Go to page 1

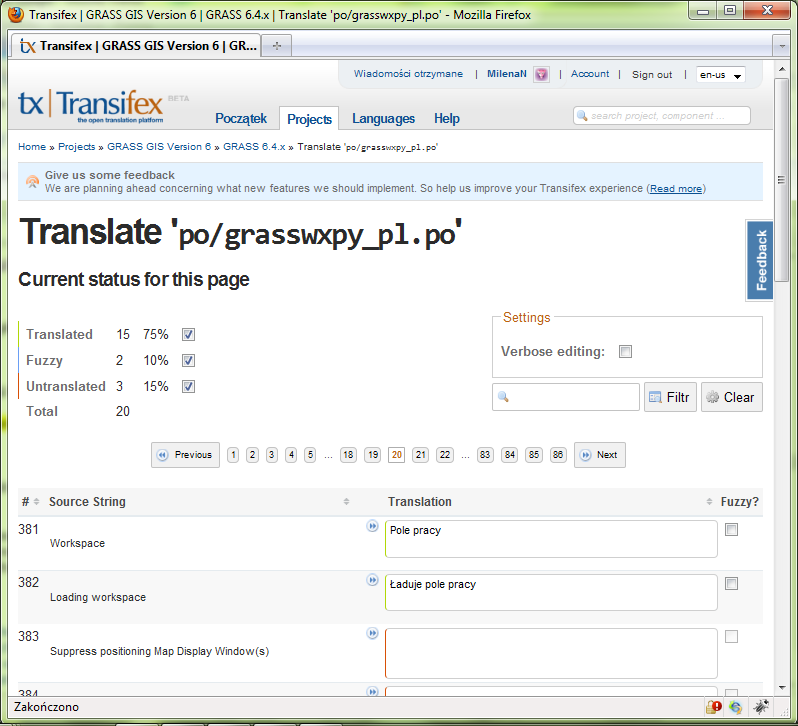pyautogui.click(x=233, y=455)
